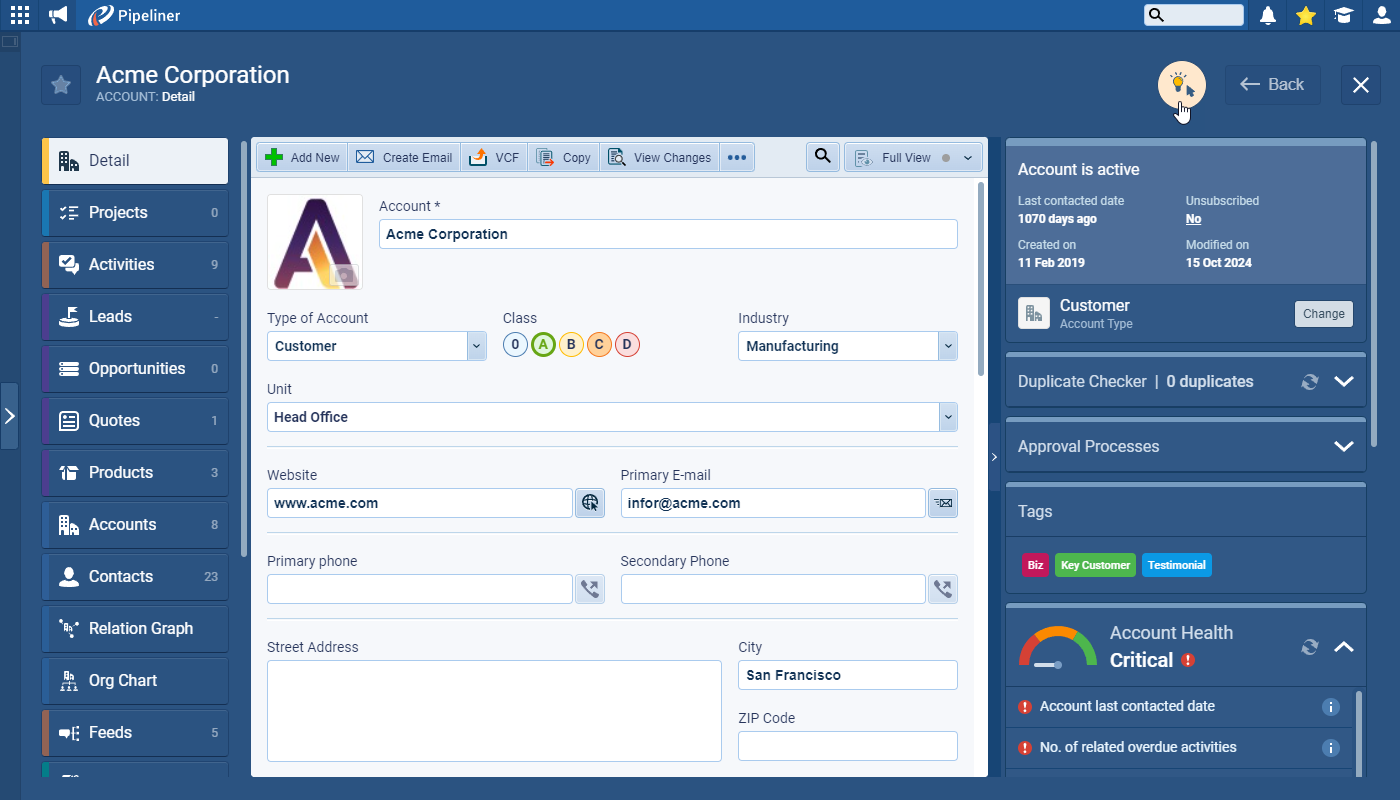Expand the Approval Processes panel

click(x=1343, y=447)
